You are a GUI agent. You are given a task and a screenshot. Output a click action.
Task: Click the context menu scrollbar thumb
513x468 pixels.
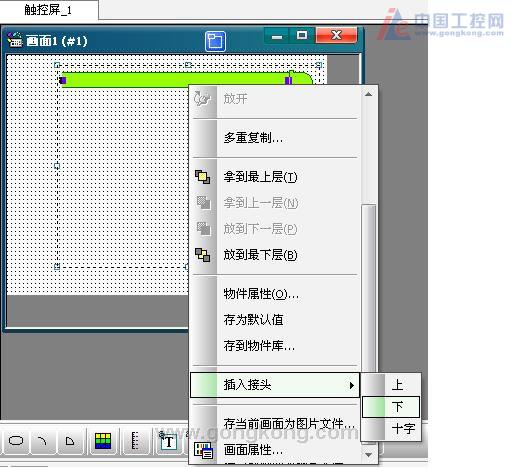[369, 287]
